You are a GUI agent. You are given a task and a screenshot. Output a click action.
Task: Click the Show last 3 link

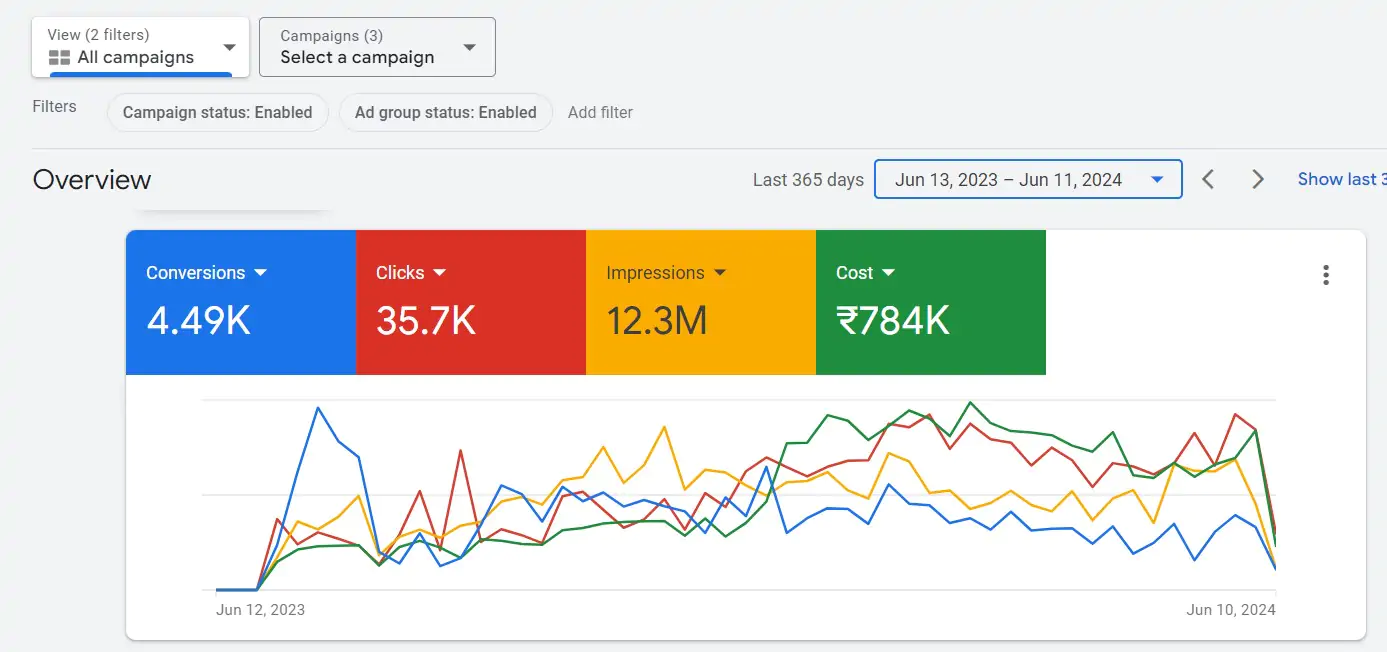(1340, 179)
